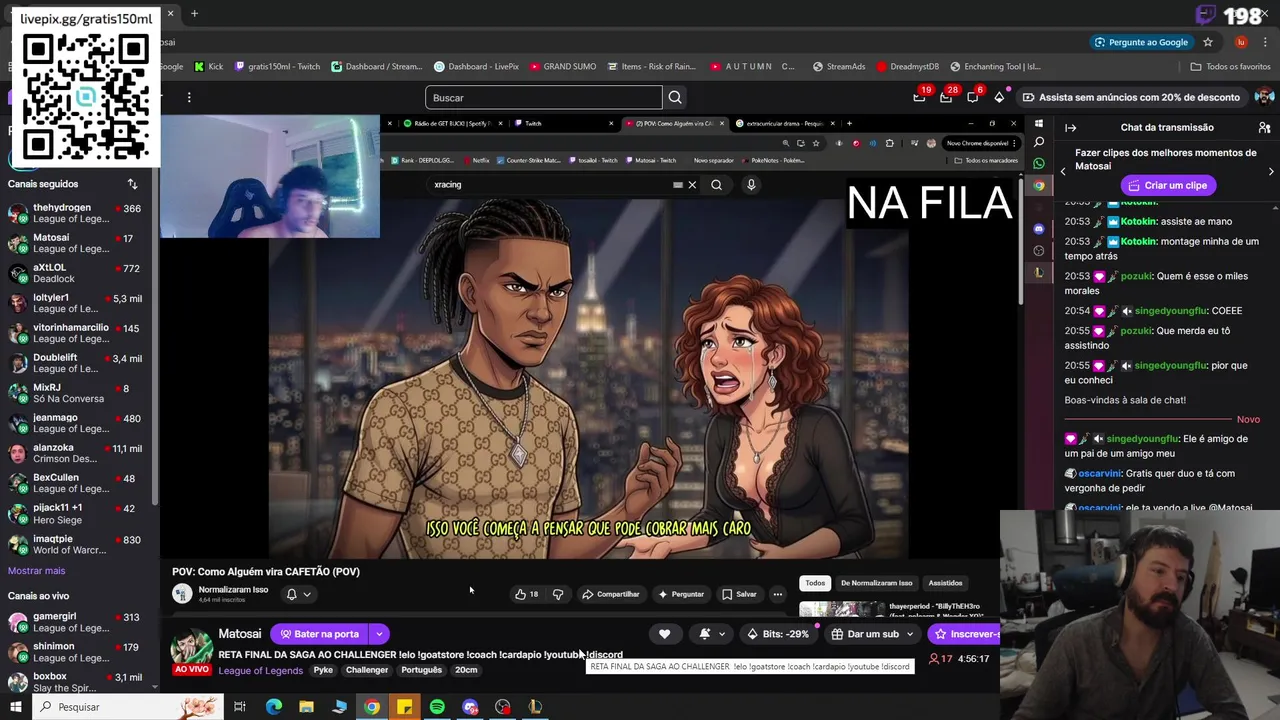This screenshot has width=1280, height=720.
Task: Open the shinimon live channel in sidebar
Action: [76, 652]
